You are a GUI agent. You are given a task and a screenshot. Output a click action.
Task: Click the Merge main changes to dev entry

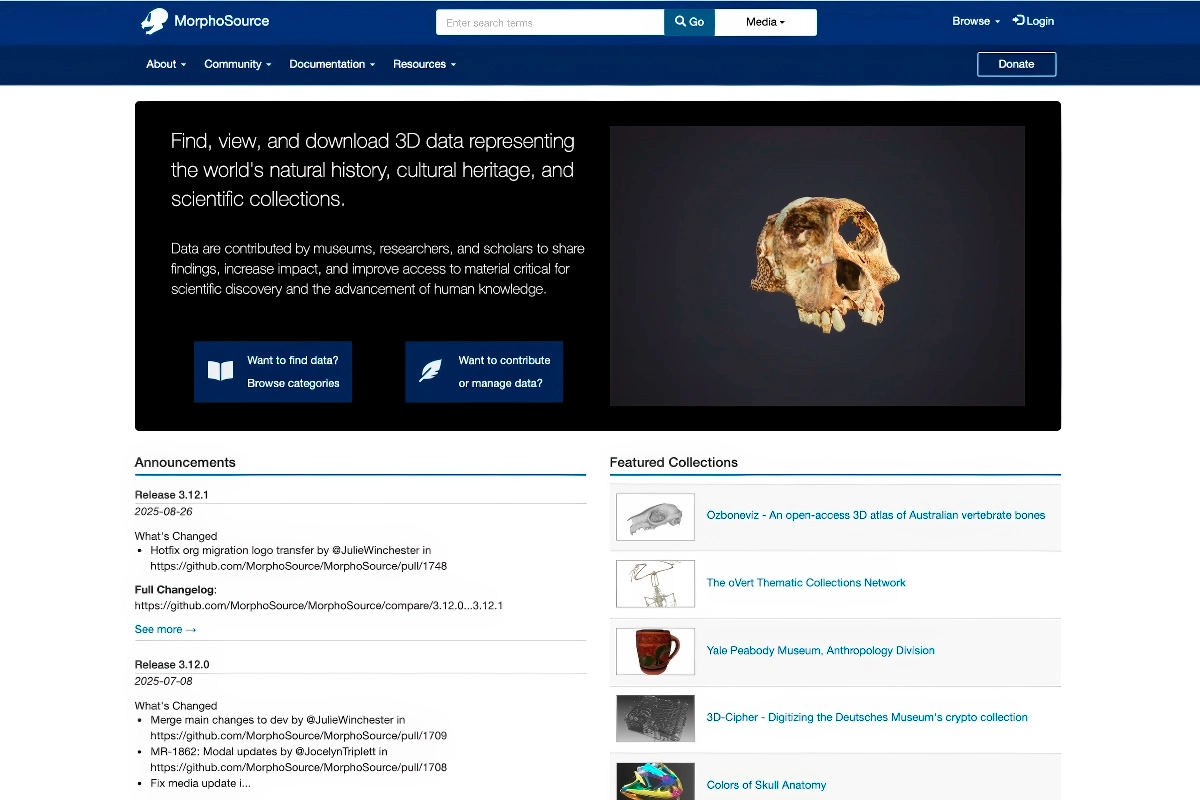(x=278, y=720)
